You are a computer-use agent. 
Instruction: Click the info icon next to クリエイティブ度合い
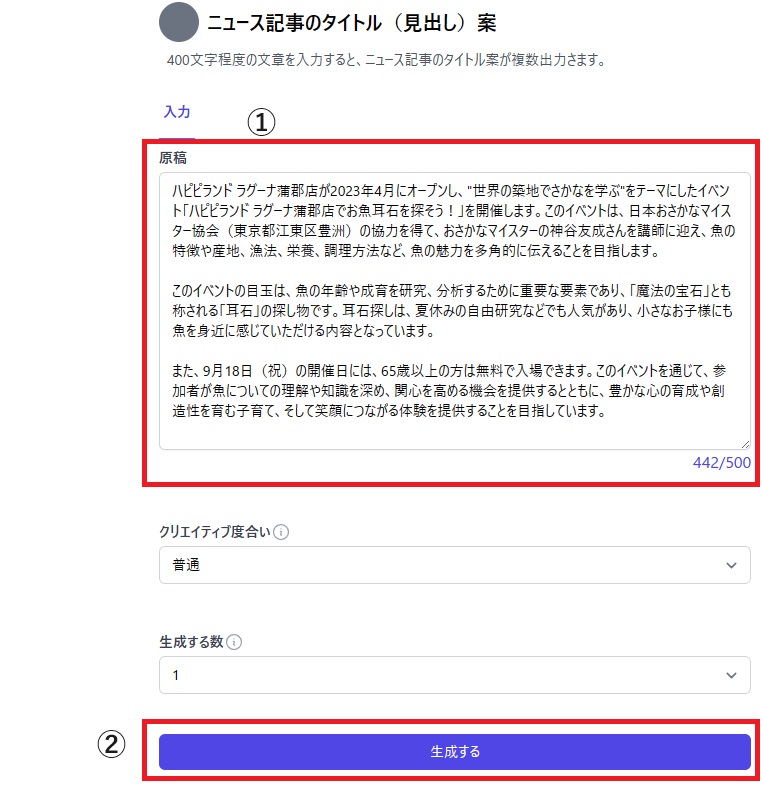(281, 532)
